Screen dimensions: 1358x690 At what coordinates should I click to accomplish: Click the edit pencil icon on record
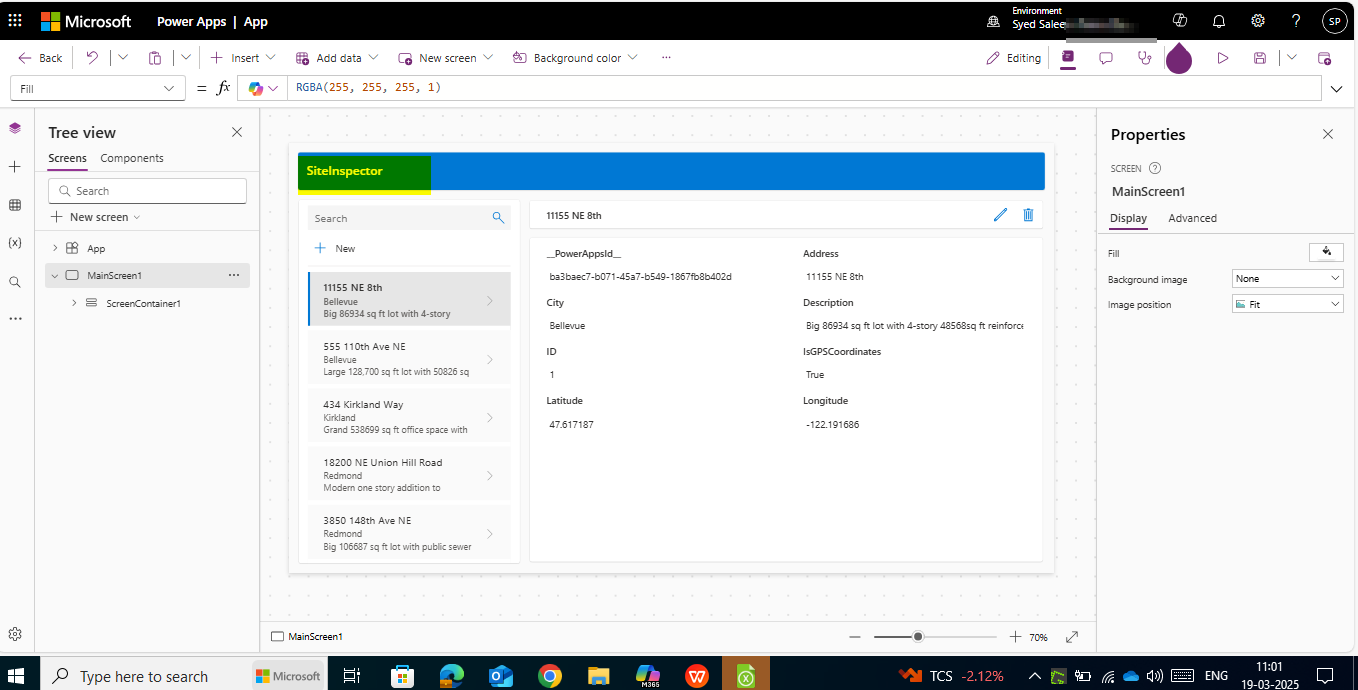[1000, 215]
